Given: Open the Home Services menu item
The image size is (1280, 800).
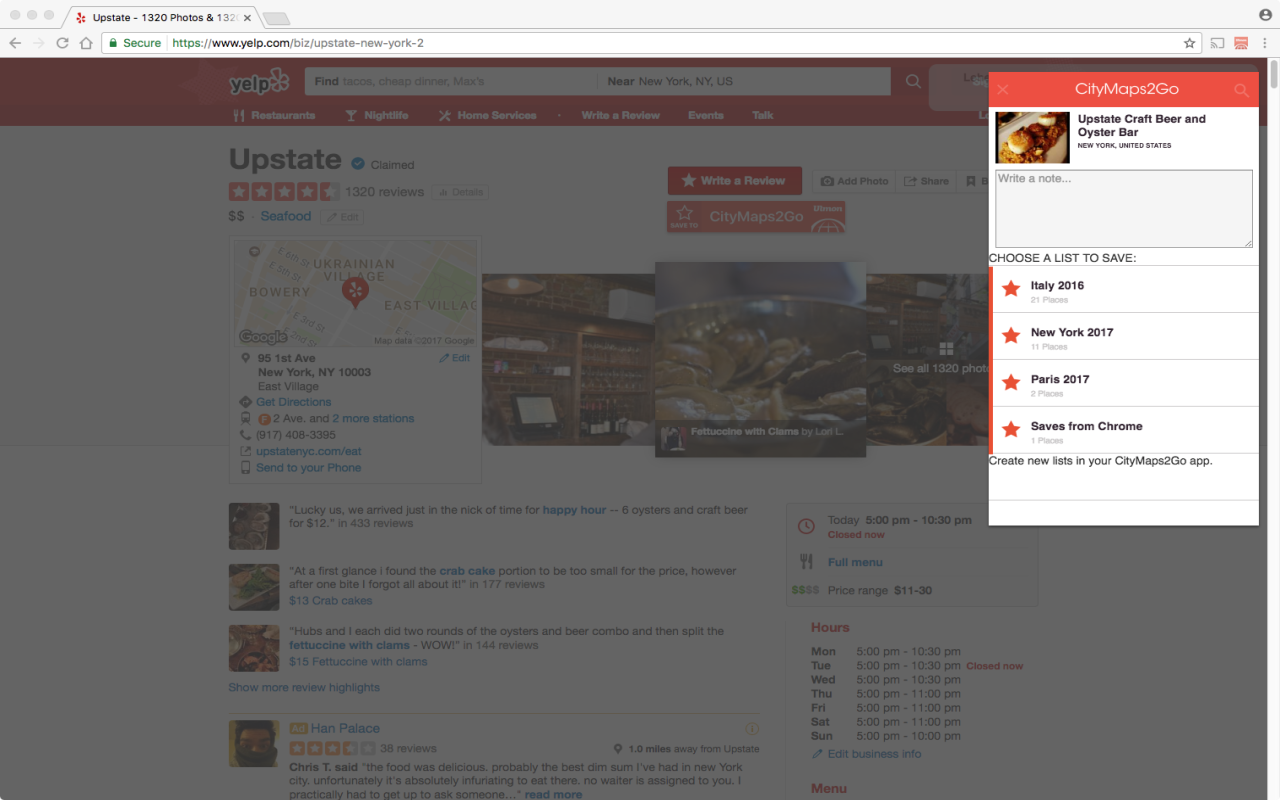Looking at the screenshot, I should coord(487,115).
